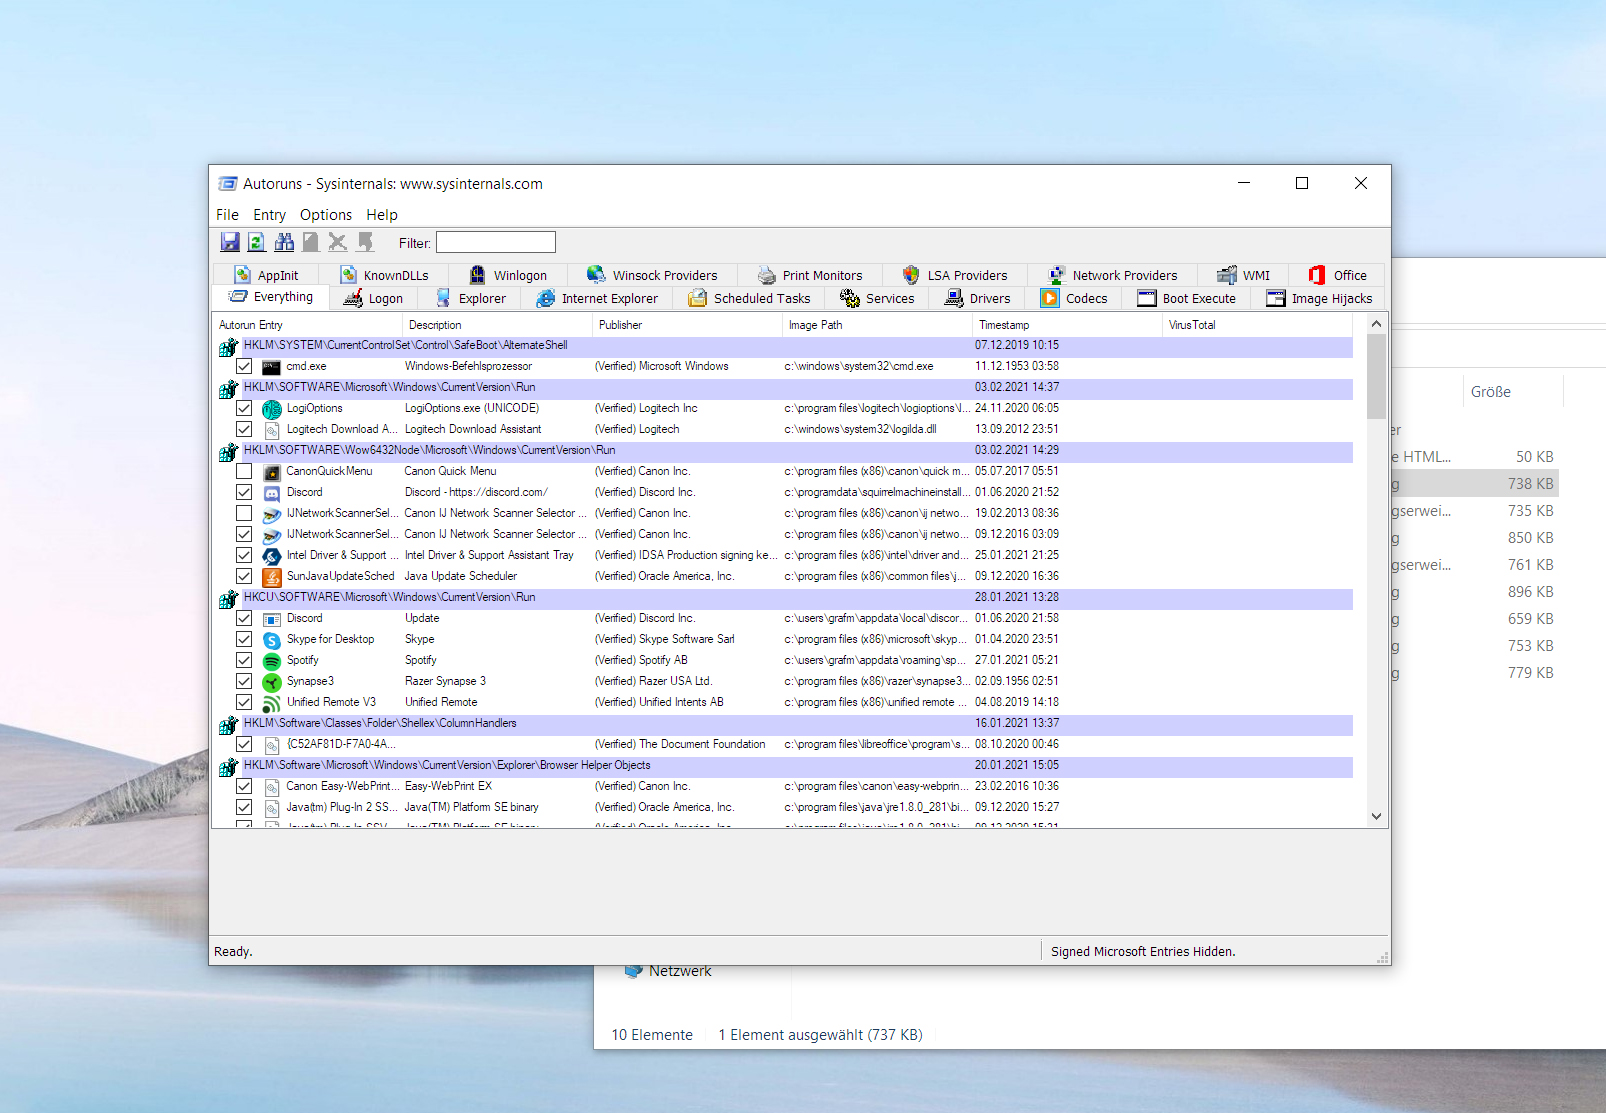Sort by the Publisher column header
Screen dimensions: 1606x1113
687,325
